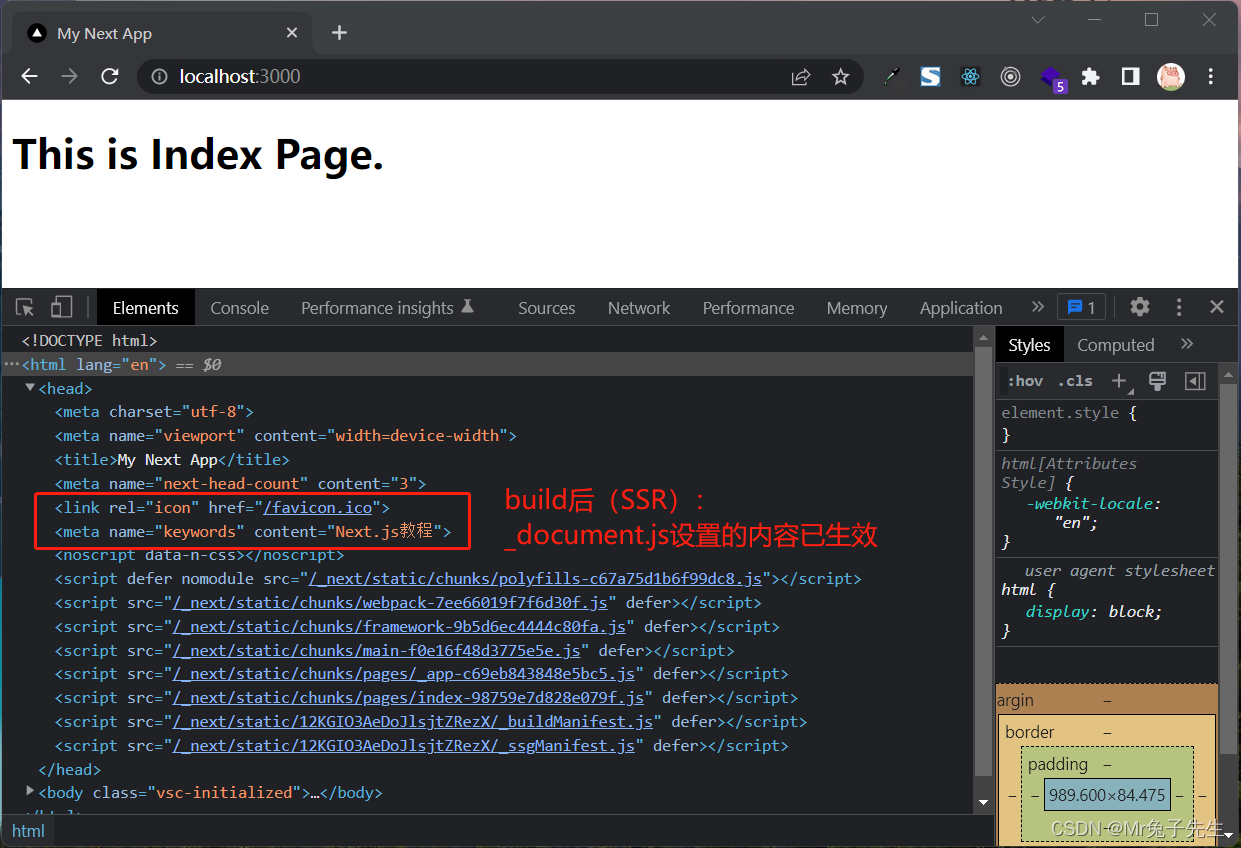Screen dimensions: 1241x848
Task: Bookmark this tab with the star icon
Action: [x=841, y=77]
